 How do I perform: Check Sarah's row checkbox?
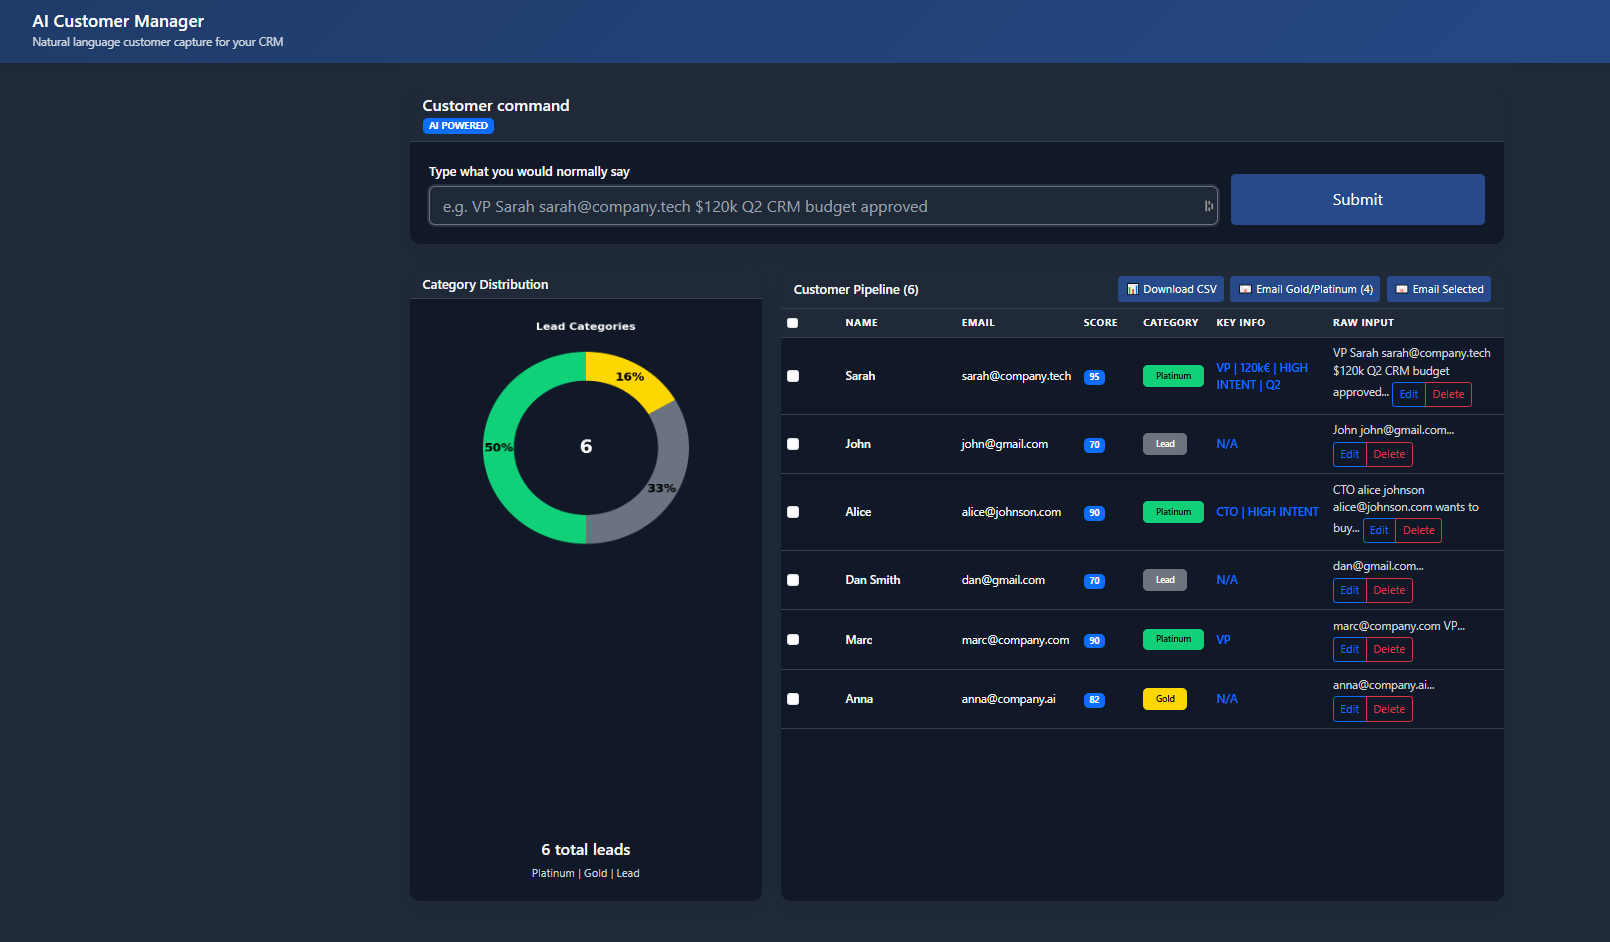[x=793, y=376]
